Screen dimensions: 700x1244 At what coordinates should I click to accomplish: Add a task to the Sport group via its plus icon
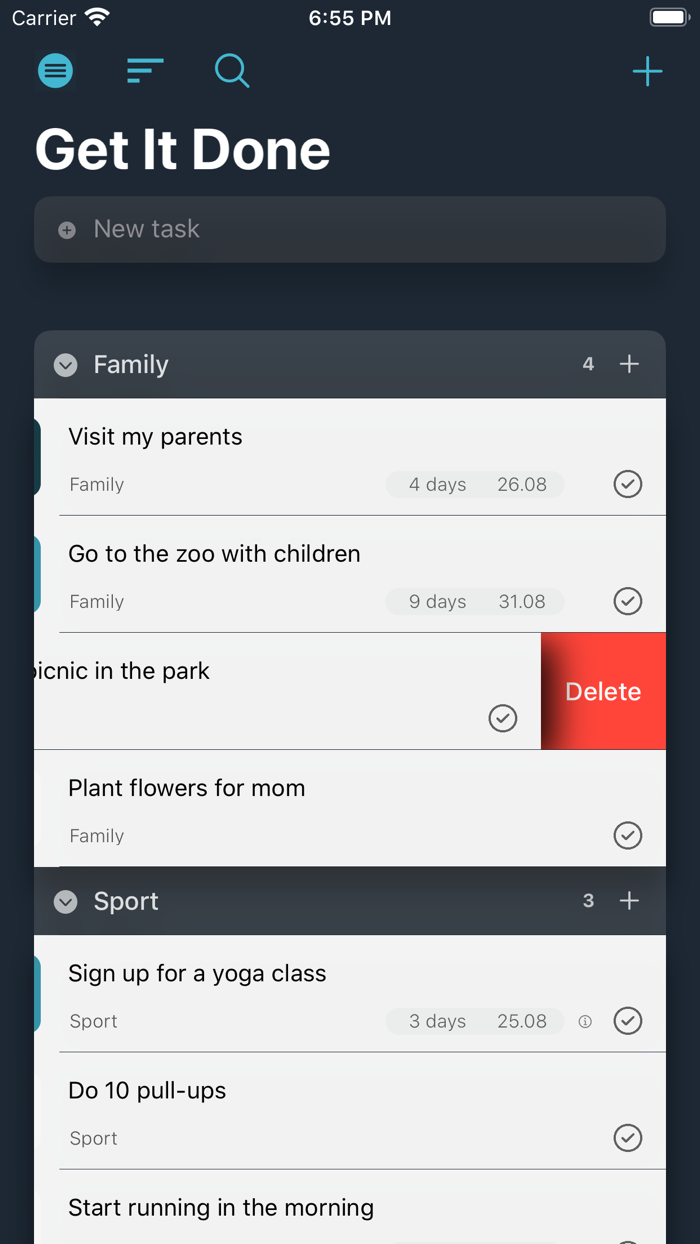[629, 901]
